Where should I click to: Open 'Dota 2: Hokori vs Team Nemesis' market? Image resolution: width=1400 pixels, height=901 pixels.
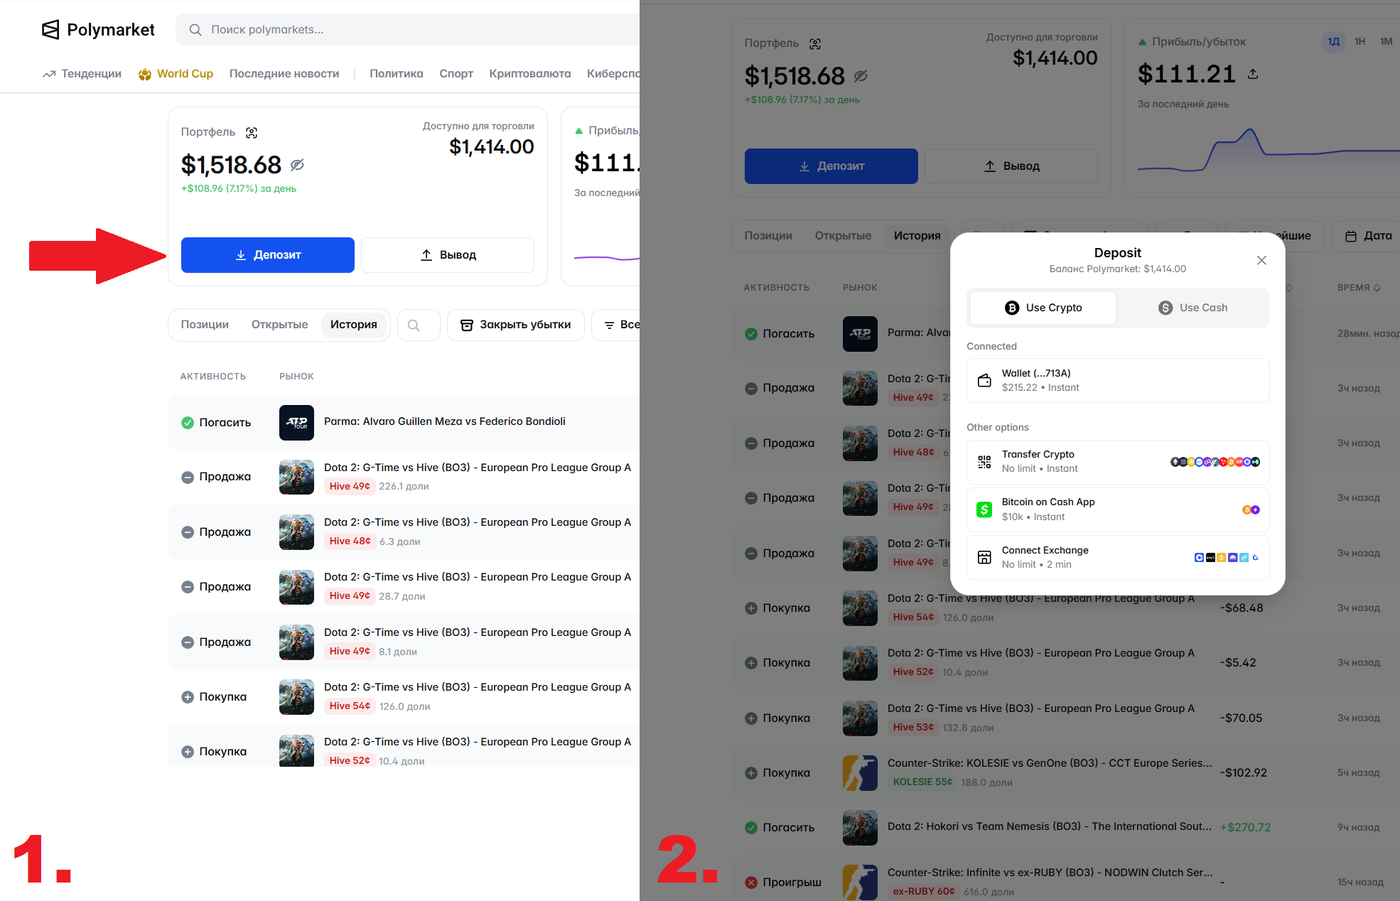1049,827
